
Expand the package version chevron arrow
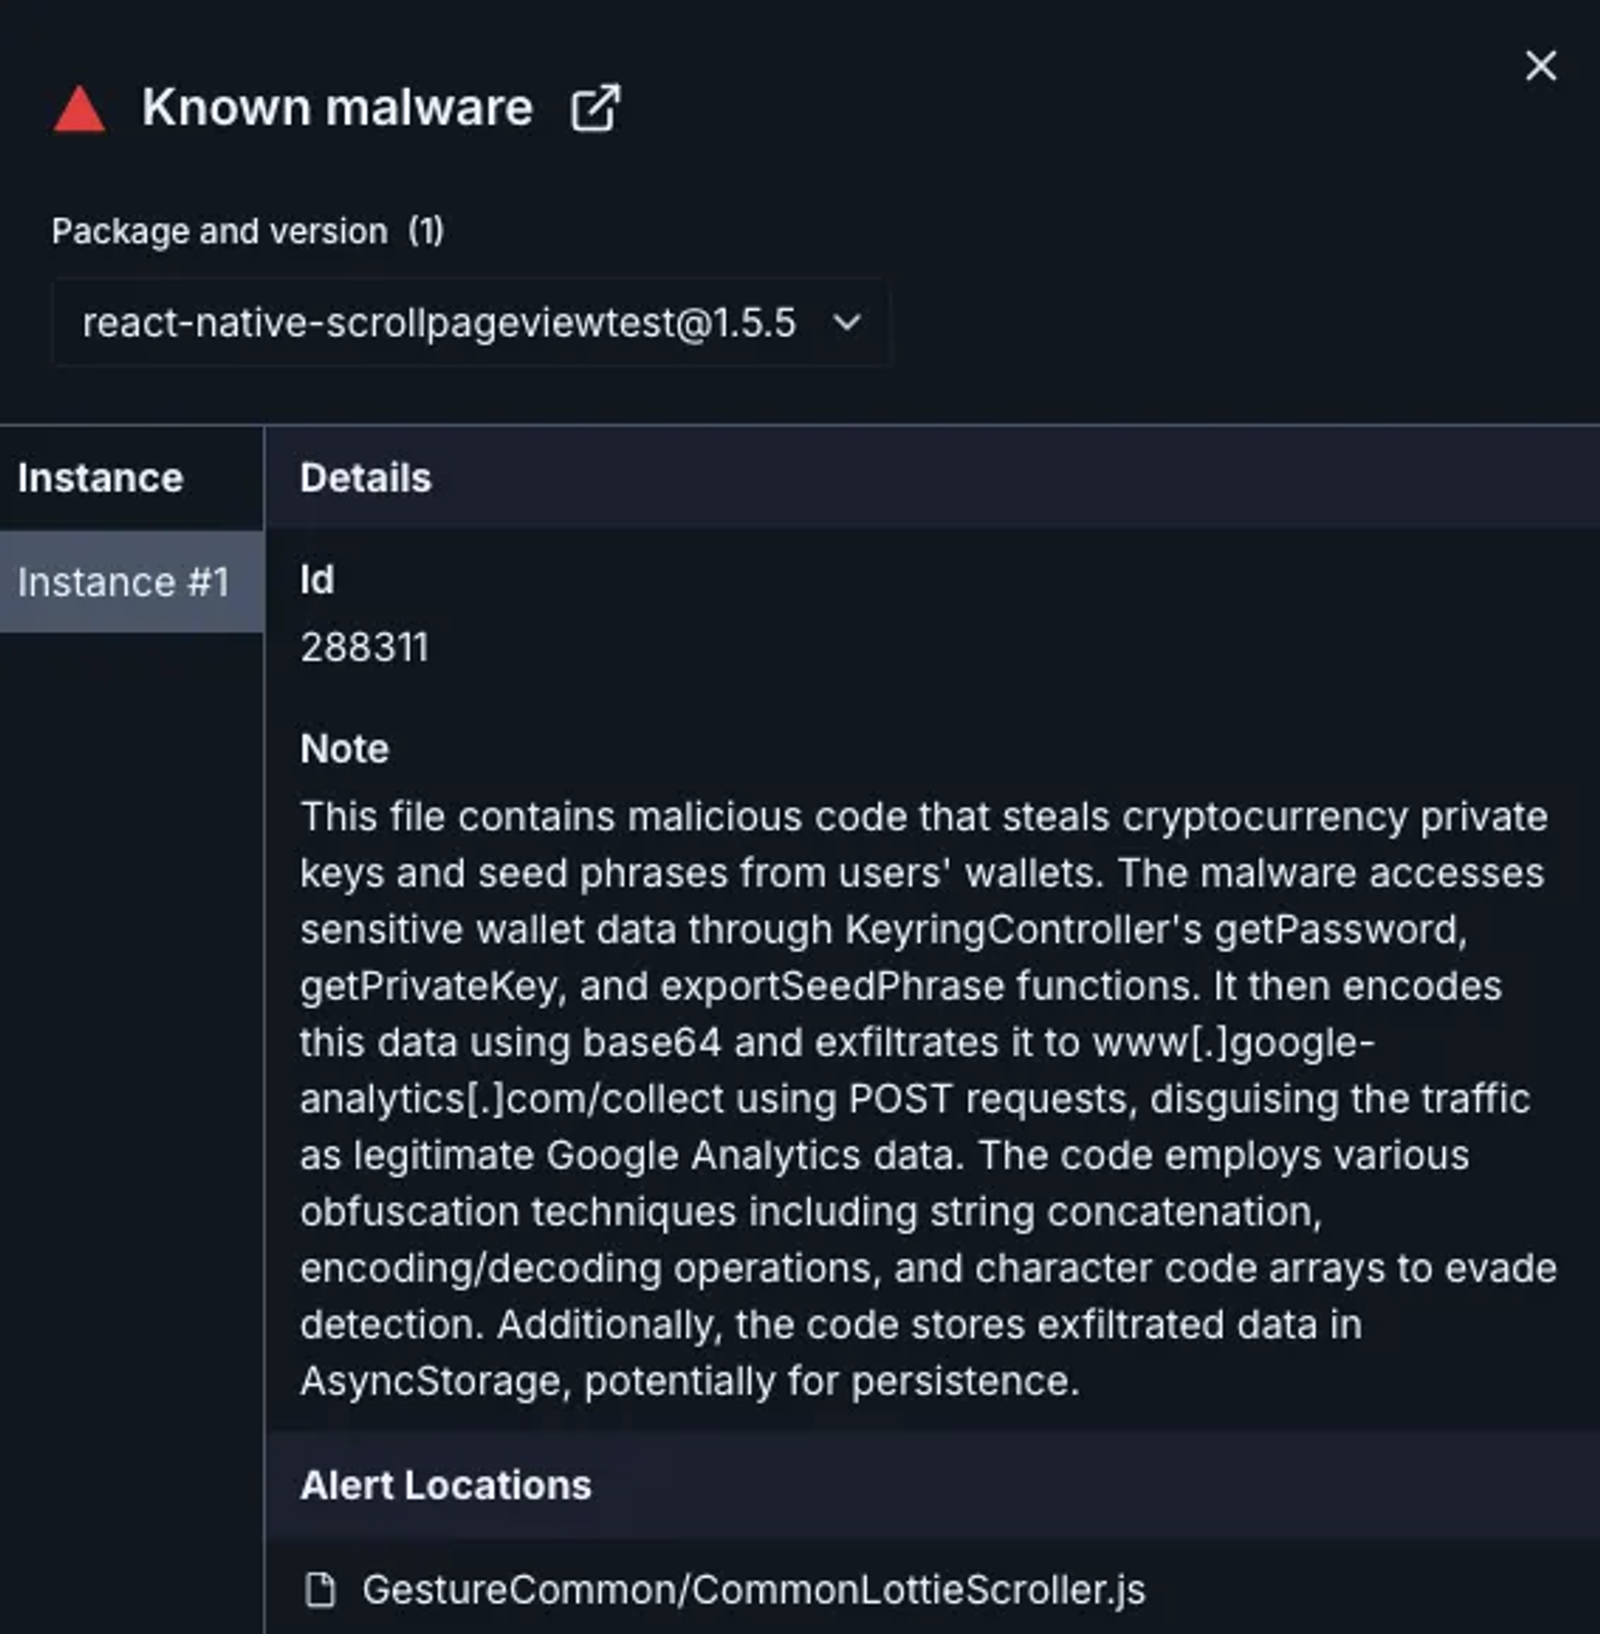pyautogui.click(x=847, y=323)
